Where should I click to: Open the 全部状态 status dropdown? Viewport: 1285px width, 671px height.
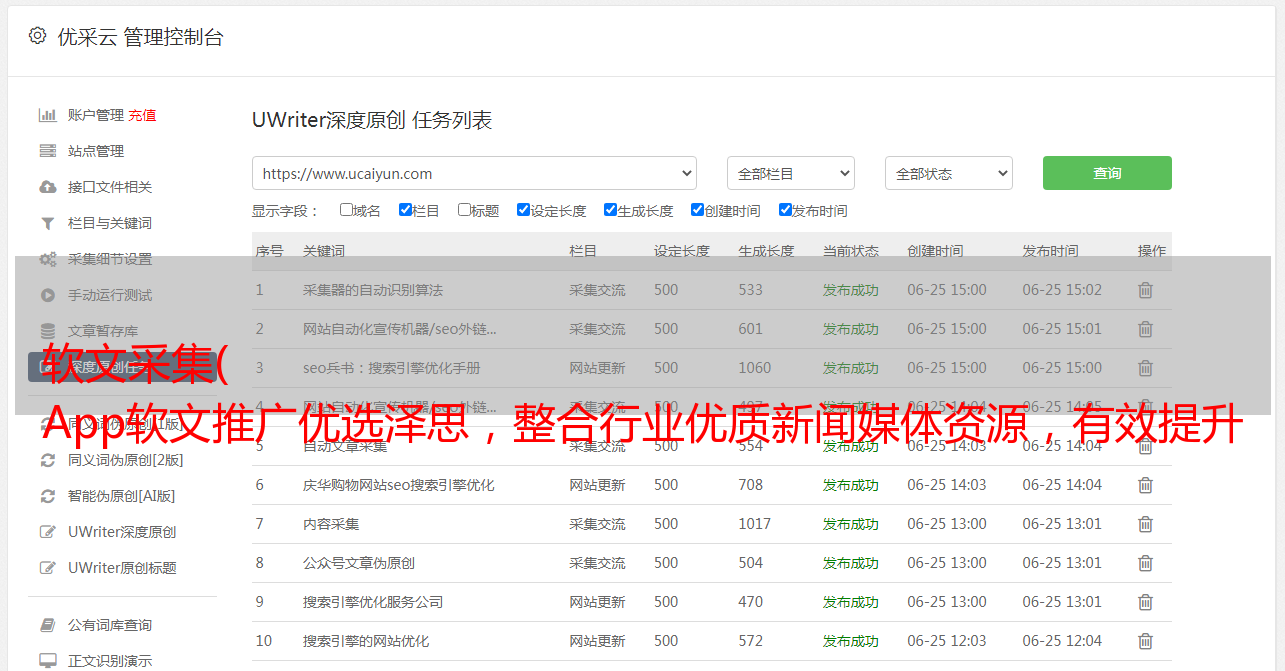tap(948, 173)
